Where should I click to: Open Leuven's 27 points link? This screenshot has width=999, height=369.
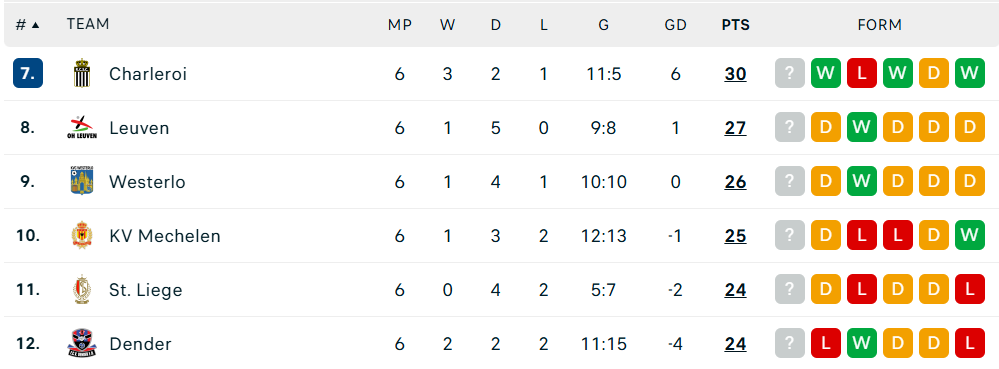(x=735, y=128)
